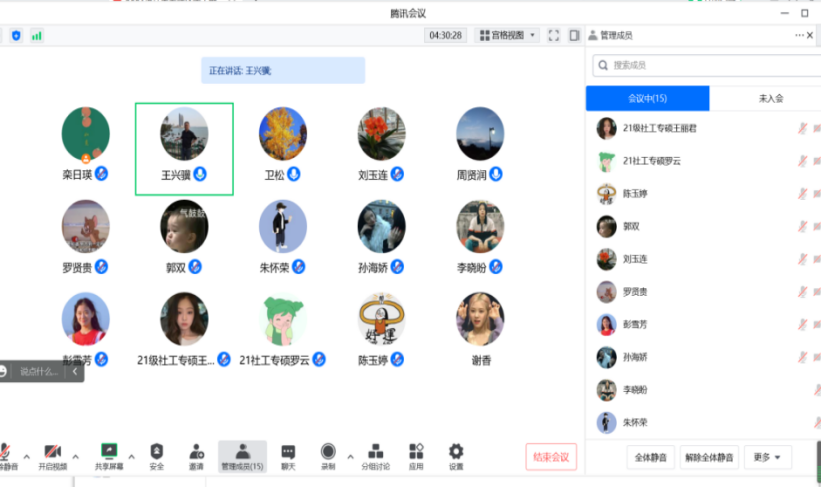The height and width of the screenshot is (488, 822).
Task: Click the 安全 security shield icon
Action: point(157,455)
